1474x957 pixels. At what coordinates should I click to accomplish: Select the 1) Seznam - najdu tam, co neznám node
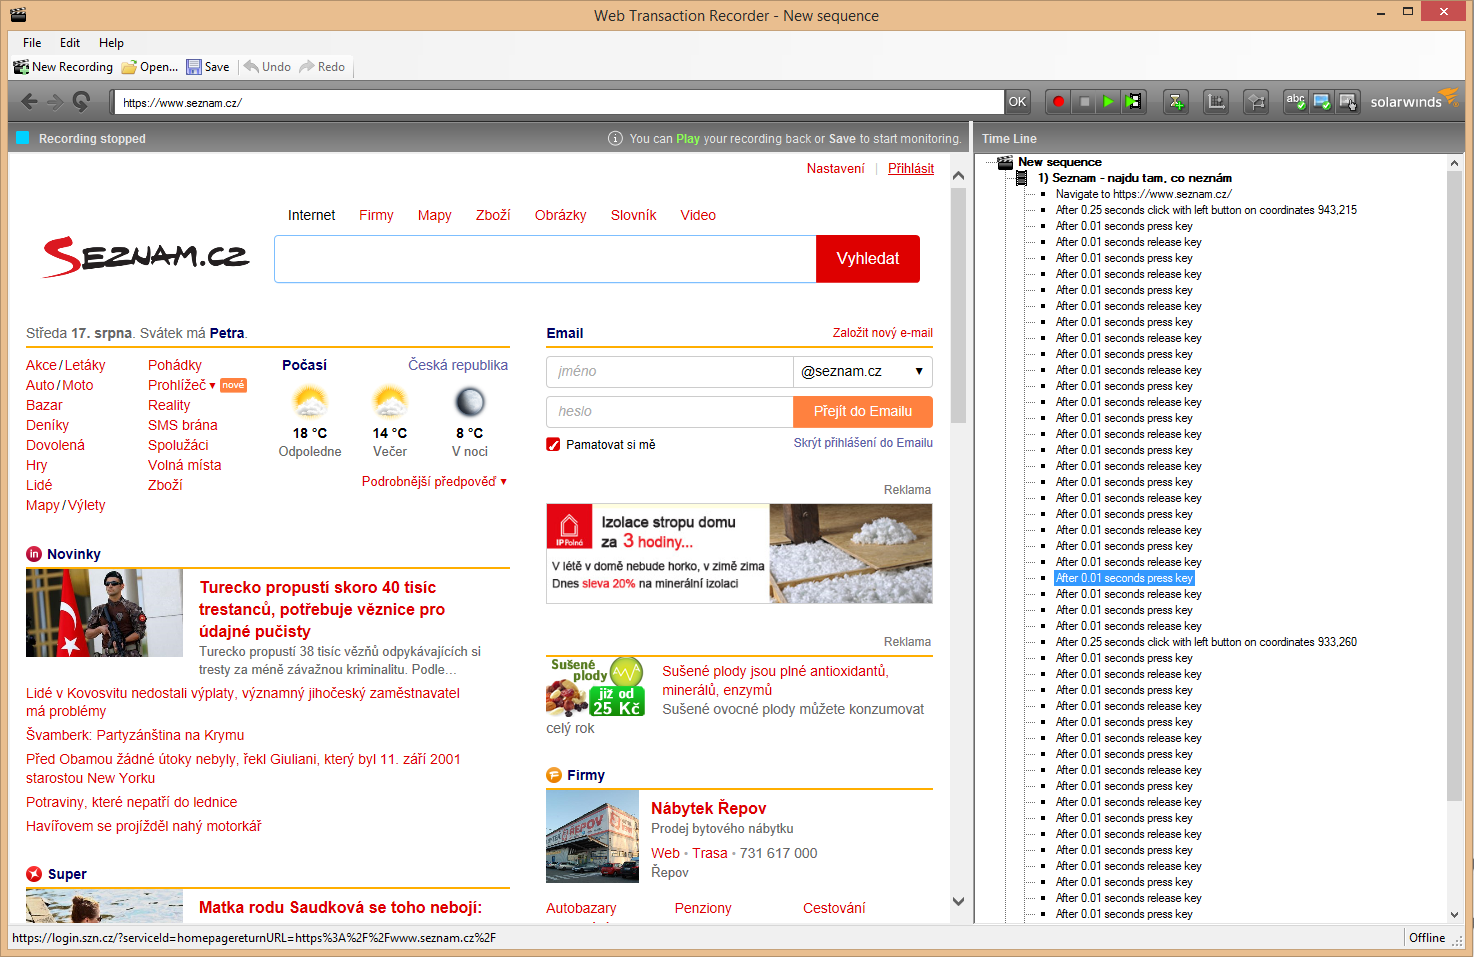pyautogui.click(x=1134, y=178)
